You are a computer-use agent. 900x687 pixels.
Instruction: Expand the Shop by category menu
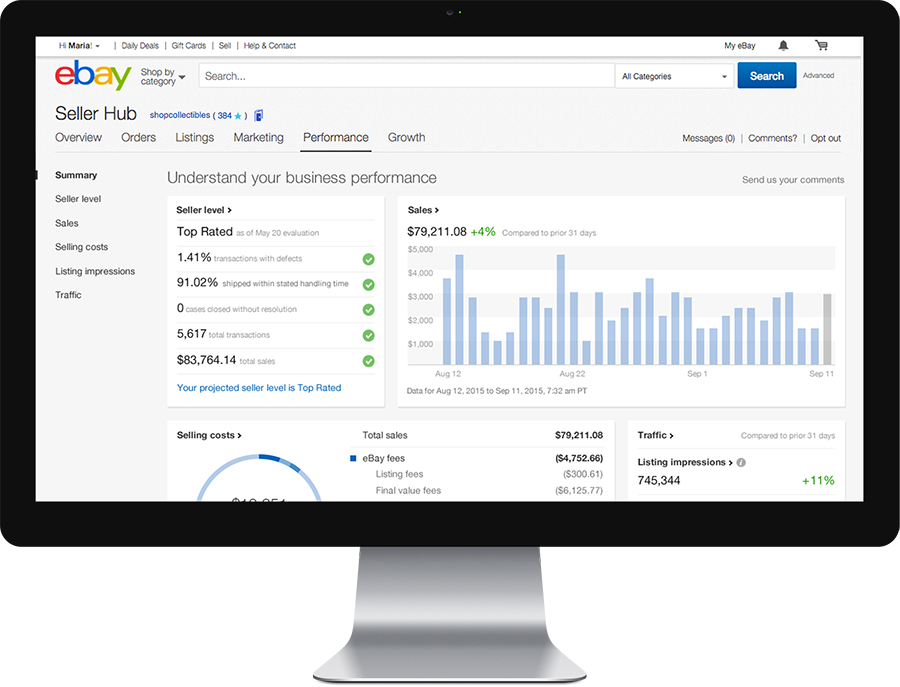(x=163, y=76)
